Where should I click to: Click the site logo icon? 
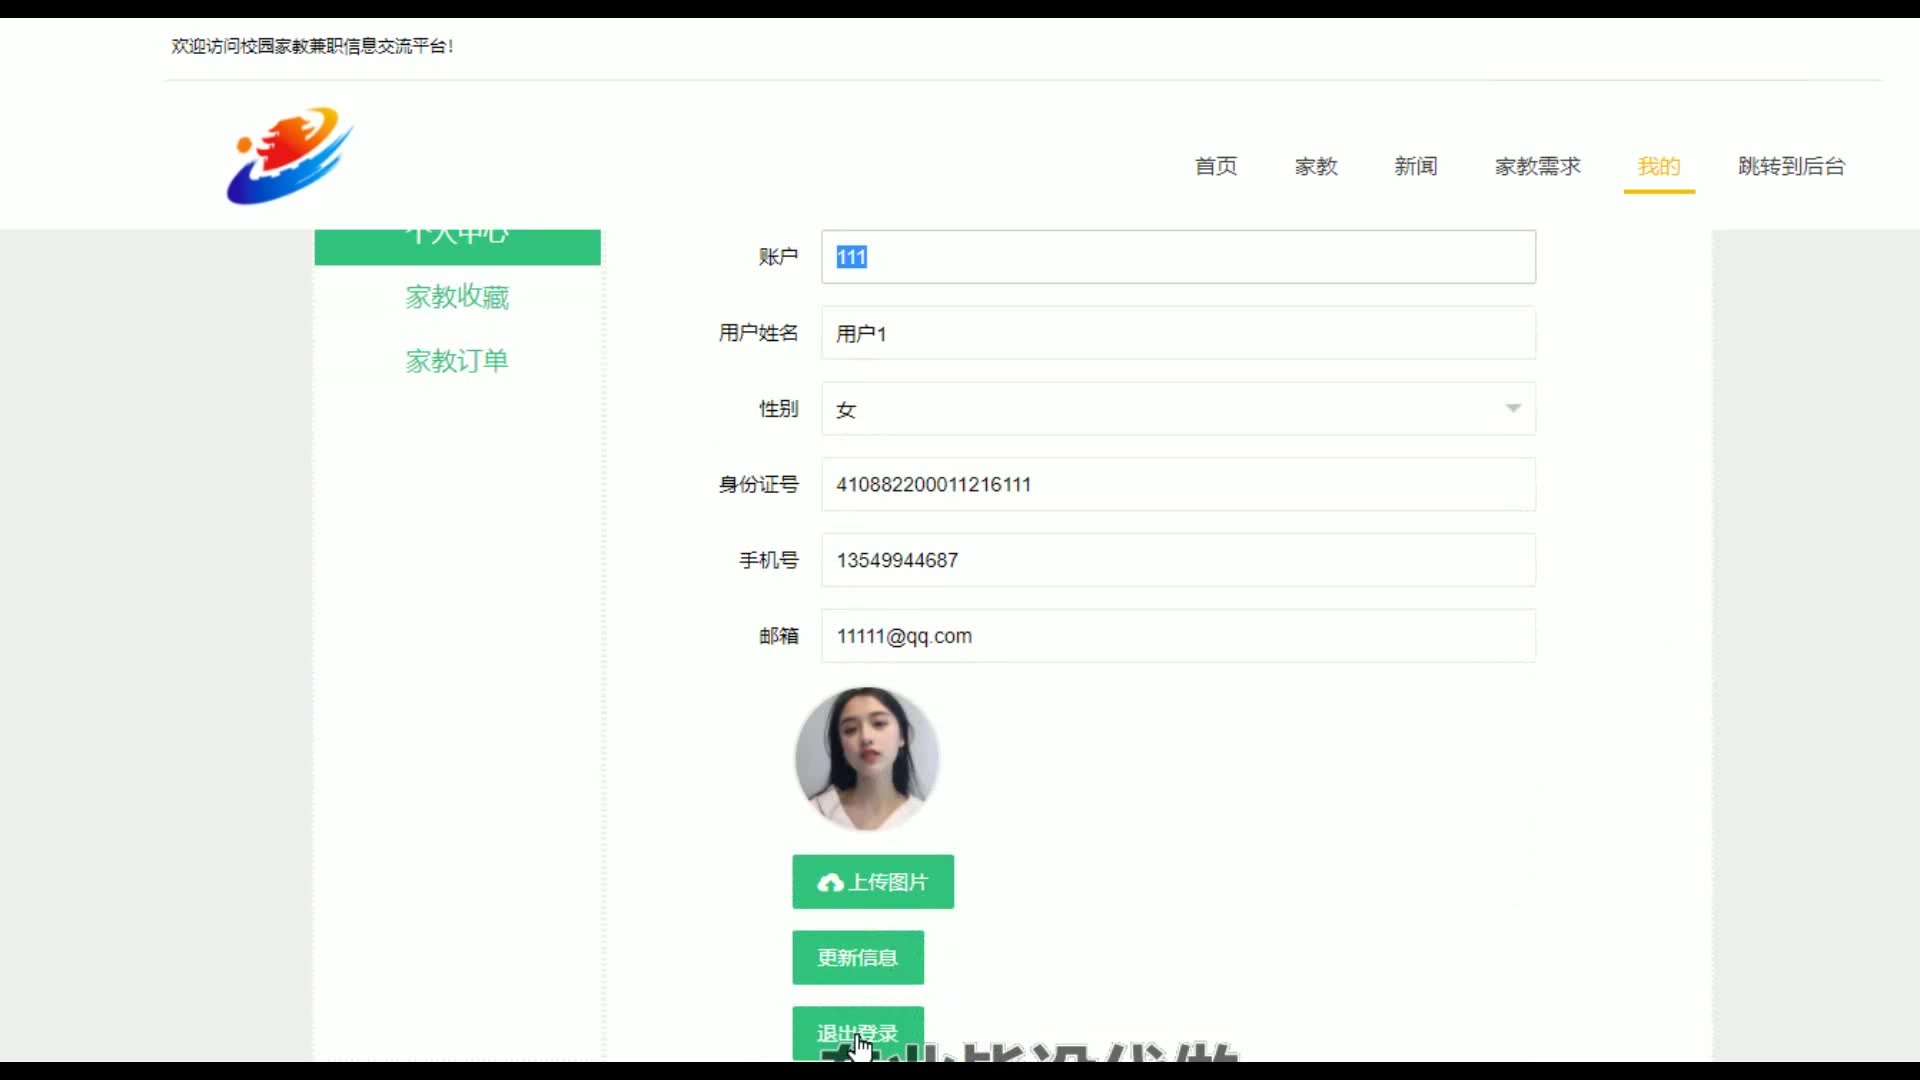coord(289,156)
